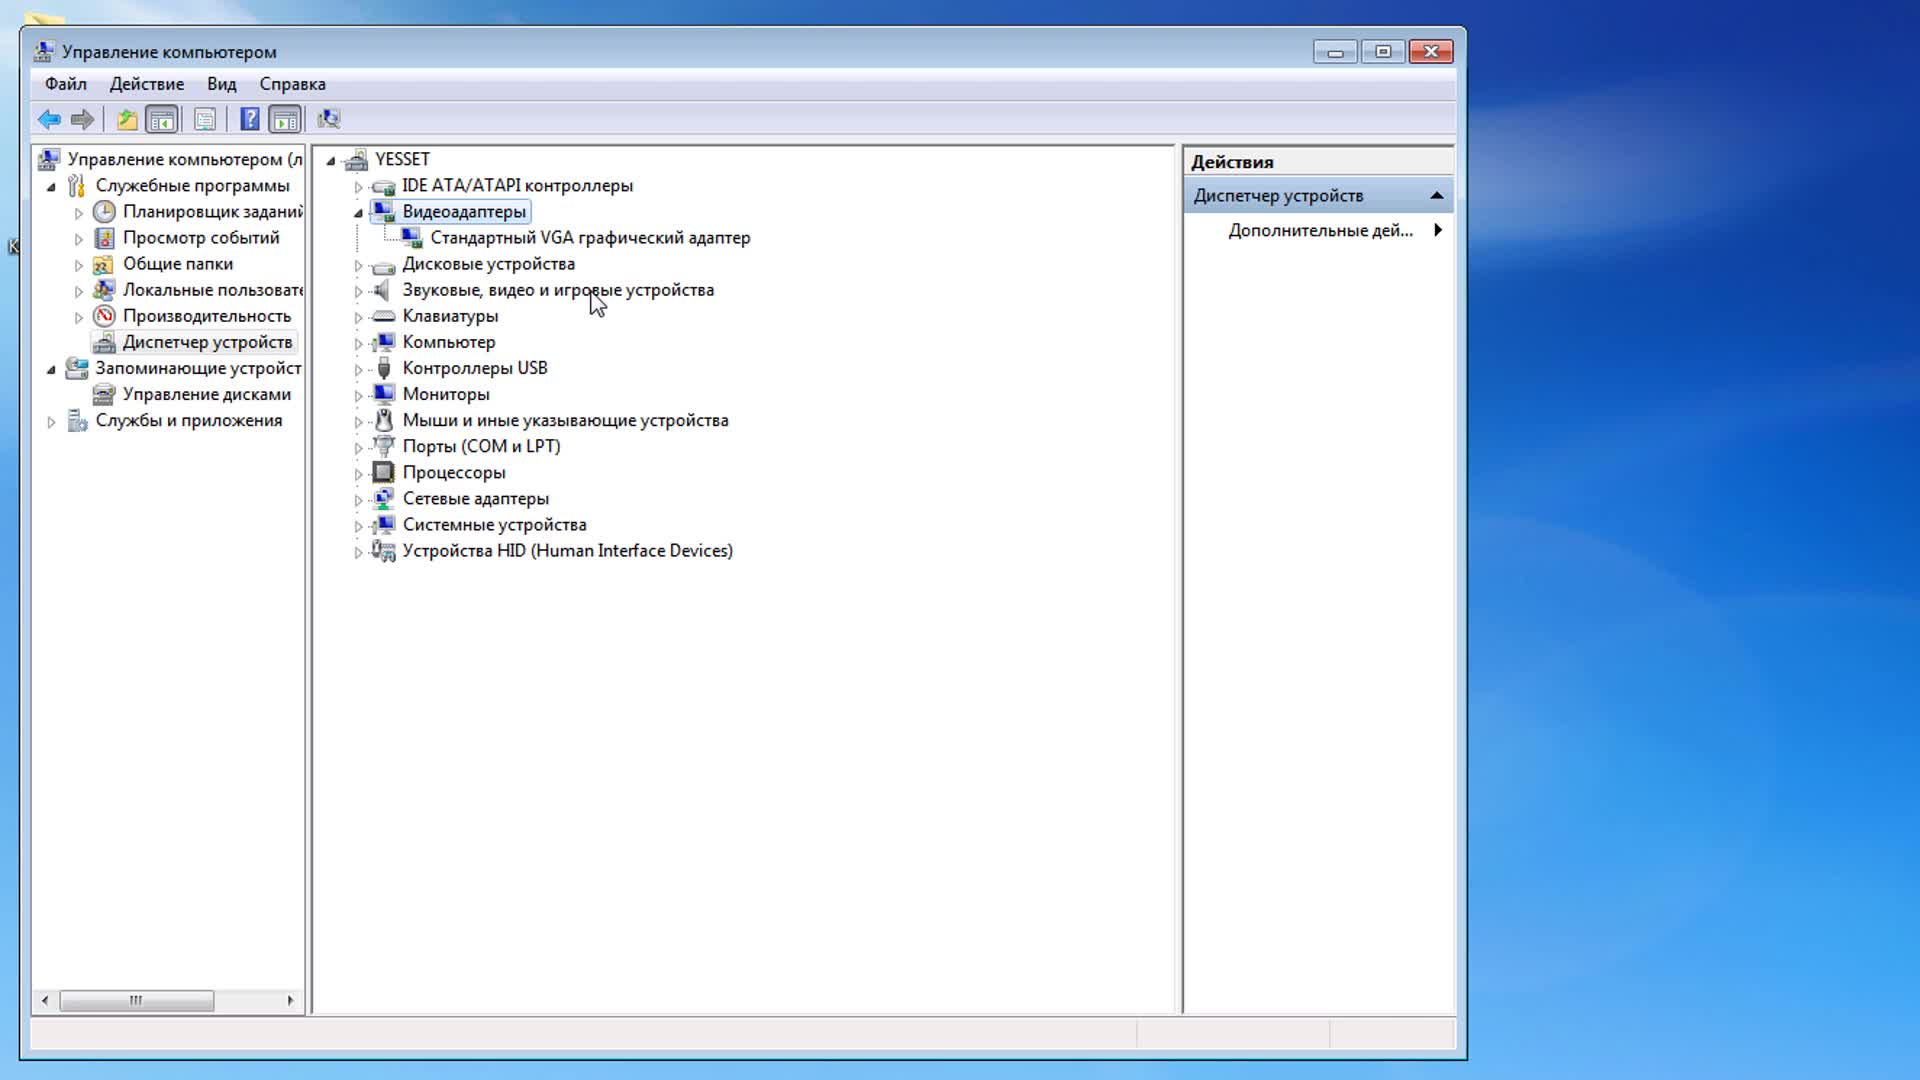This screenshot has height=1080, width=1920.
Task: Click the Звуковые устройства speaker icon
Action: click(x=384, y=290)
